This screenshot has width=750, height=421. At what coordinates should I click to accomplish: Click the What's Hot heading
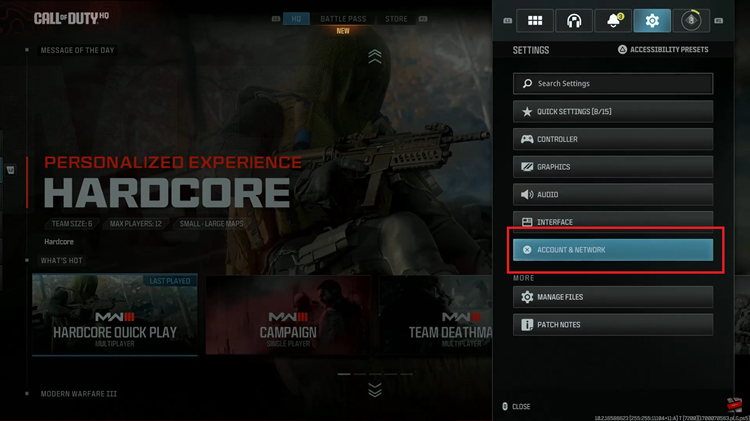pos(61,261)
